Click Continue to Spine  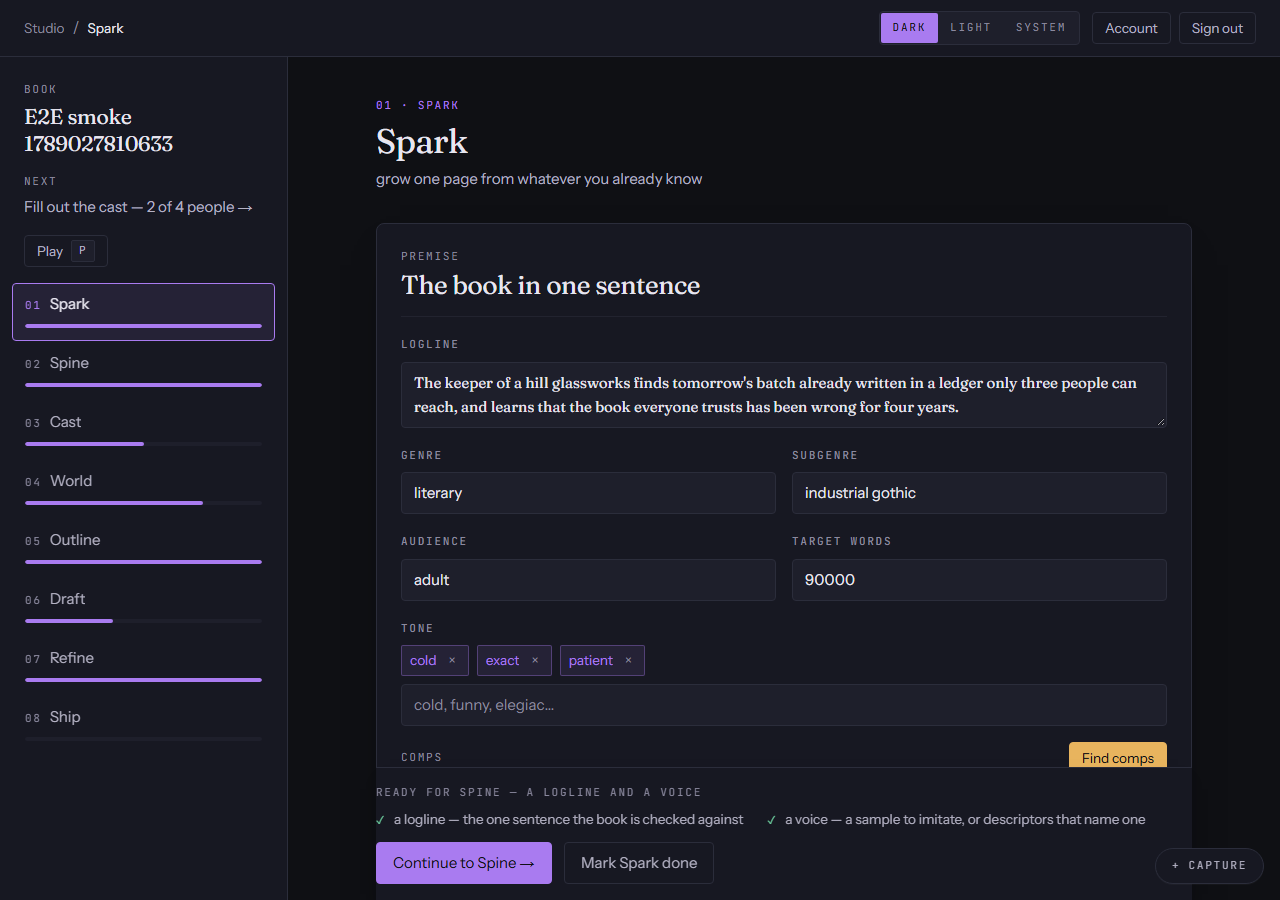(464, 863)
